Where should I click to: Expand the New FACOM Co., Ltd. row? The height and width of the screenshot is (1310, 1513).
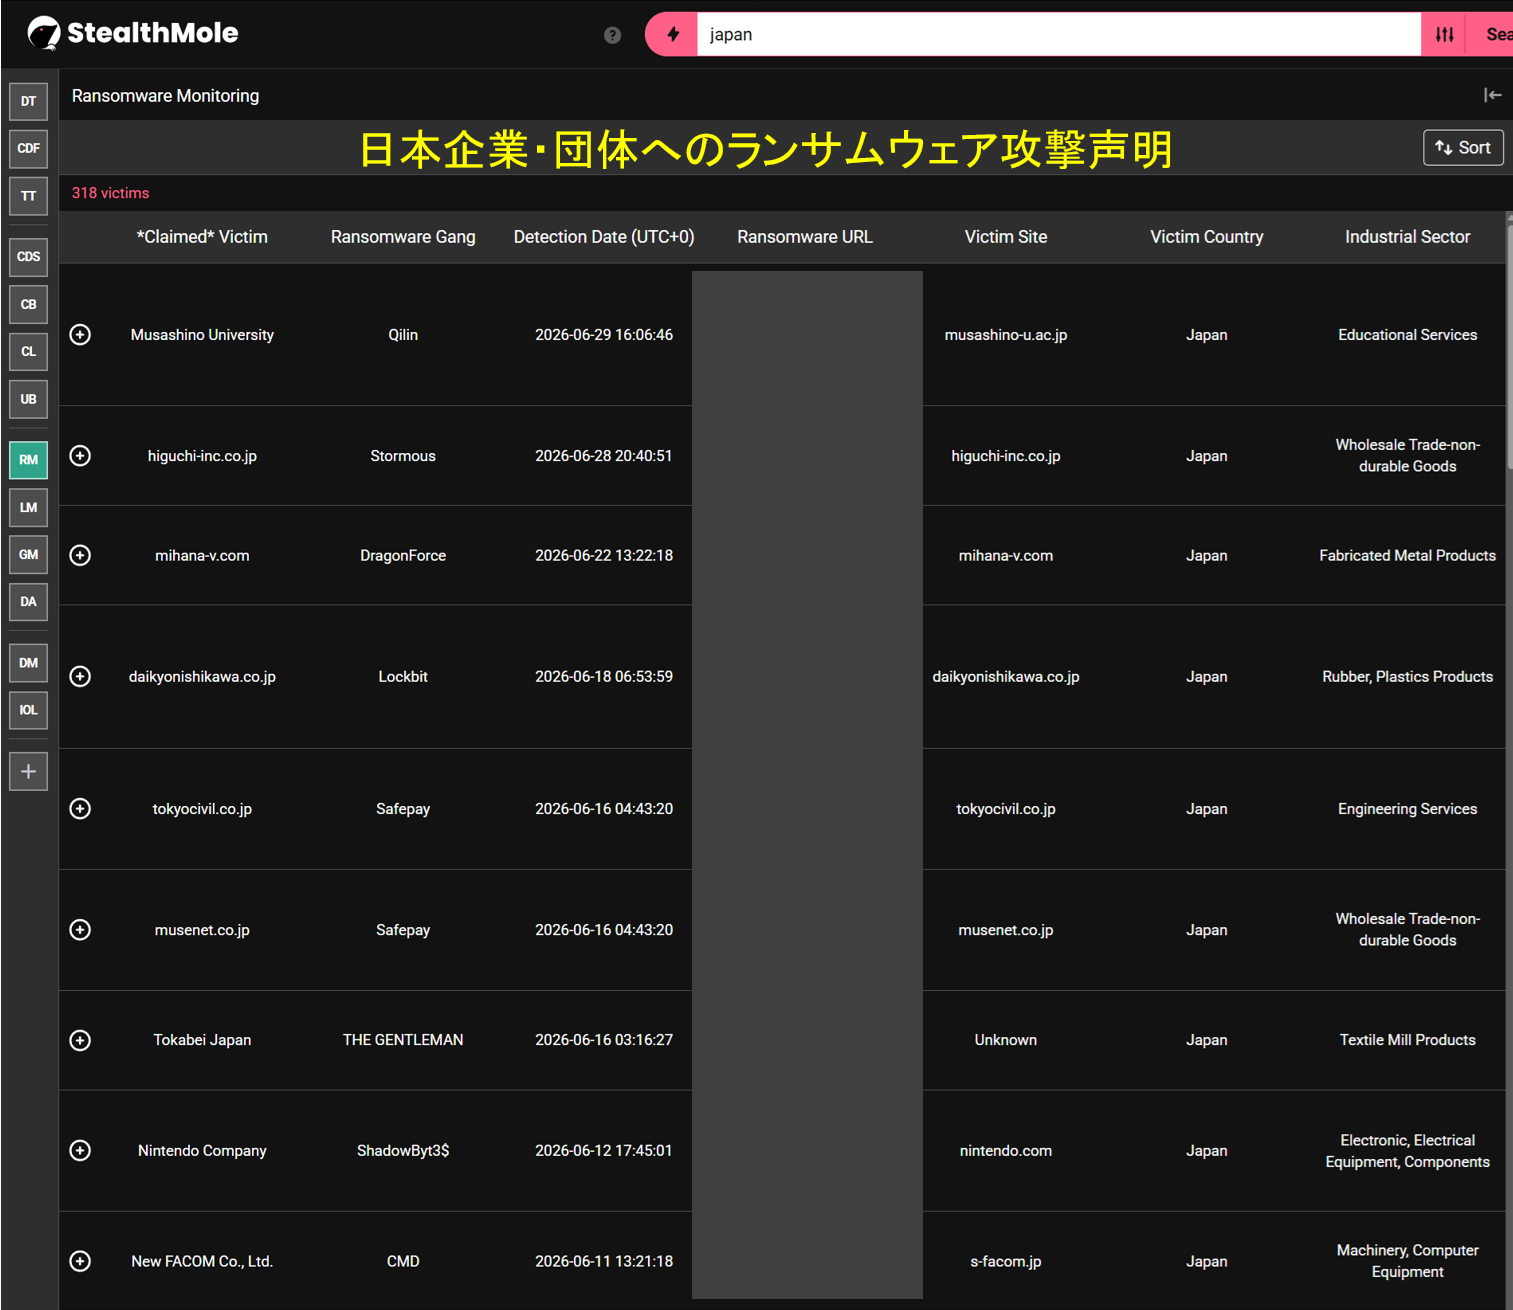point(80,1261)
